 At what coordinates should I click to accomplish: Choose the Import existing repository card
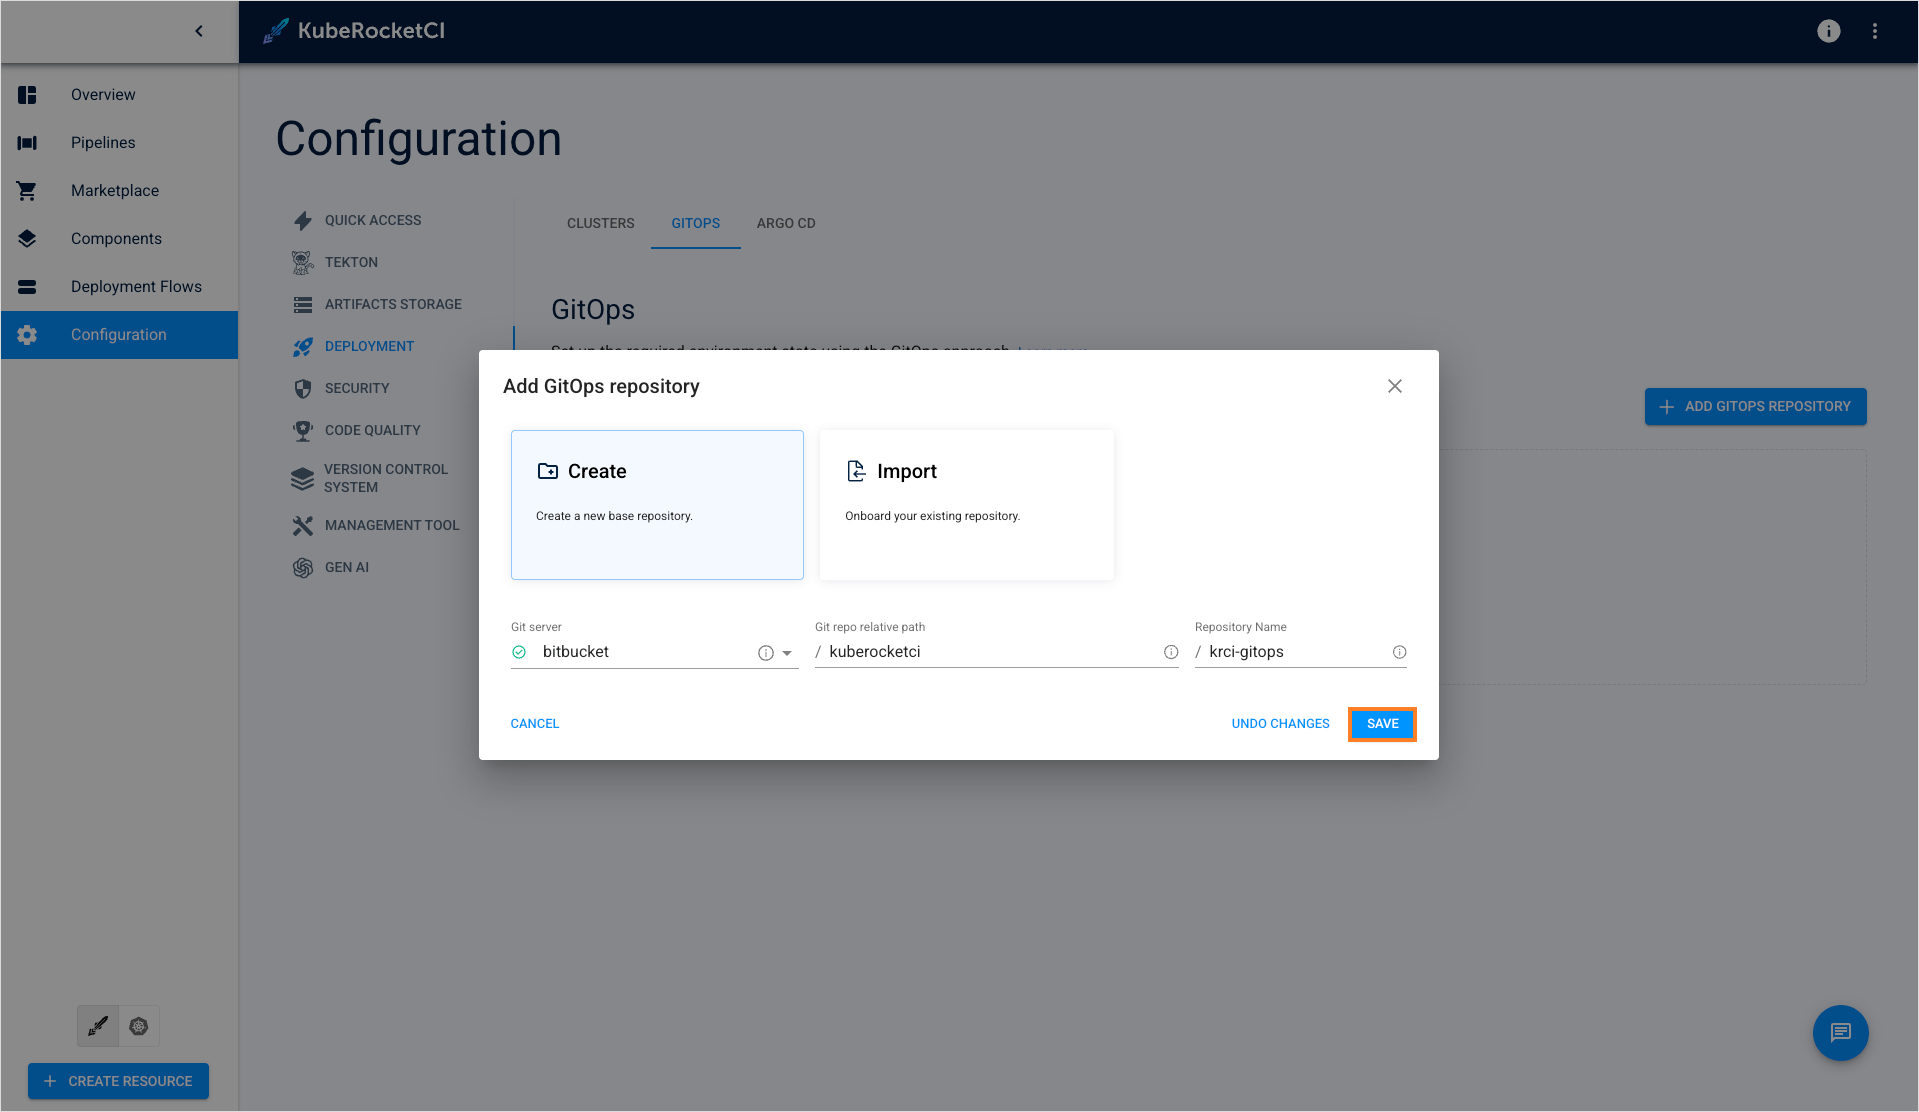966,505
